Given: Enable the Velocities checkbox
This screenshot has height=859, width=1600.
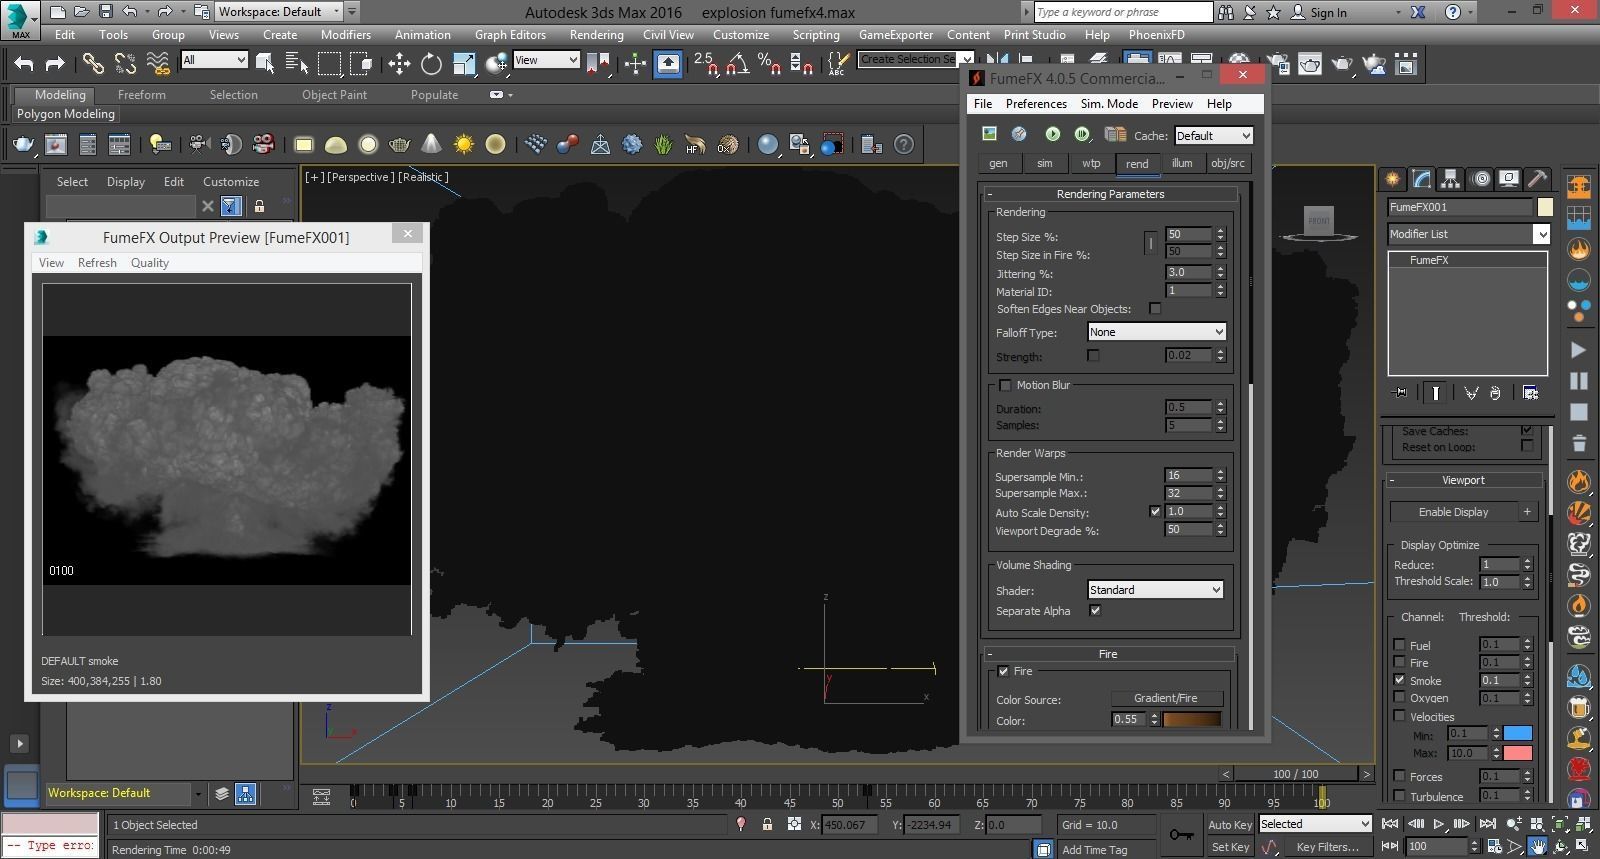Looking at the screenshot, I should pos(1399,716).
